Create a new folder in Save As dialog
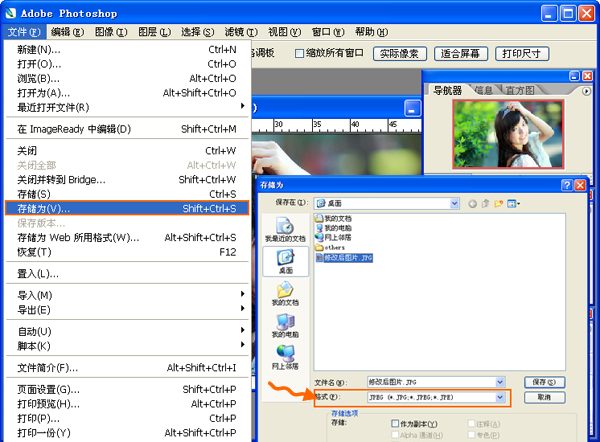The image size is (600, 442). pyautogui.click(x=498, y=204)
